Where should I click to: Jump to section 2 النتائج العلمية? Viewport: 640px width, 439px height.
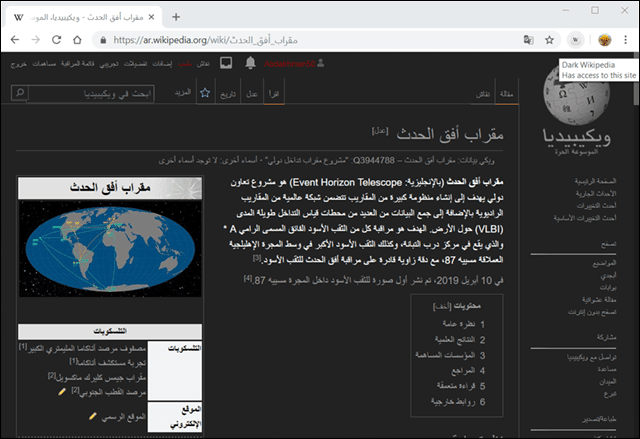[460, 339]
